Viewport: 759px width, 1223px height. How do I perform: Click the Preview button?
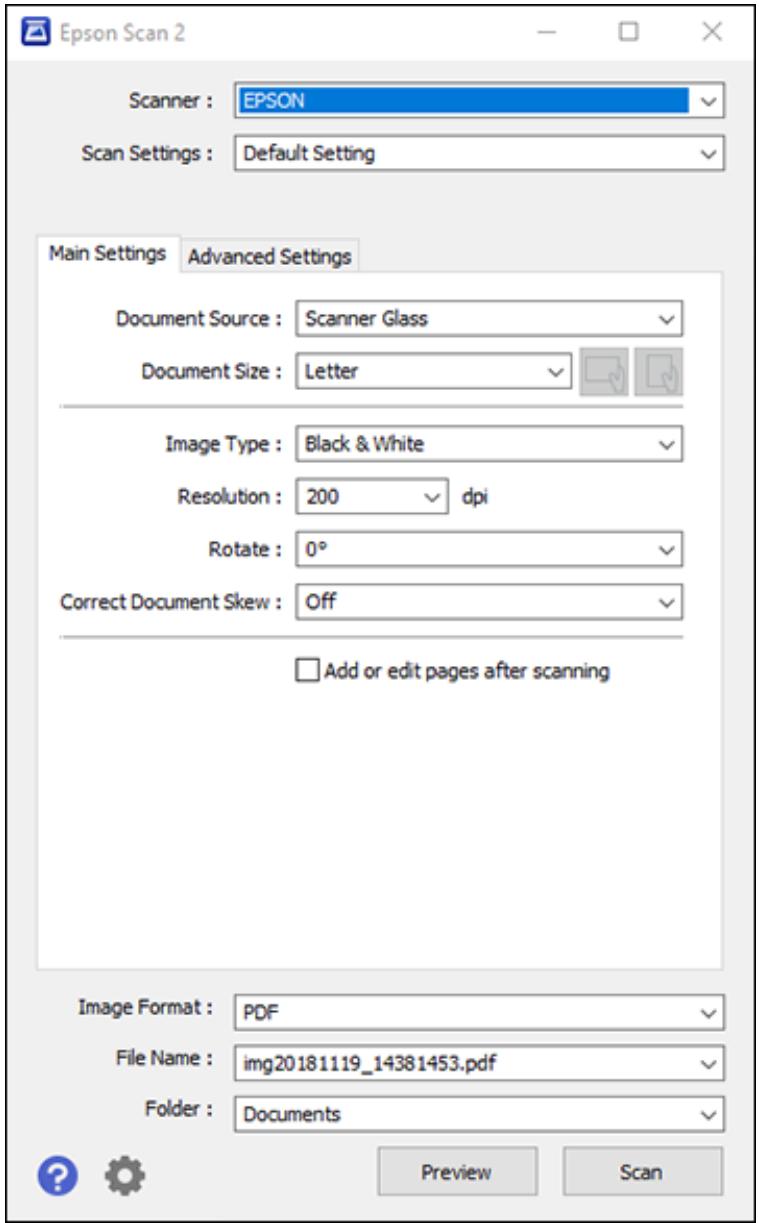(458, 1171)
